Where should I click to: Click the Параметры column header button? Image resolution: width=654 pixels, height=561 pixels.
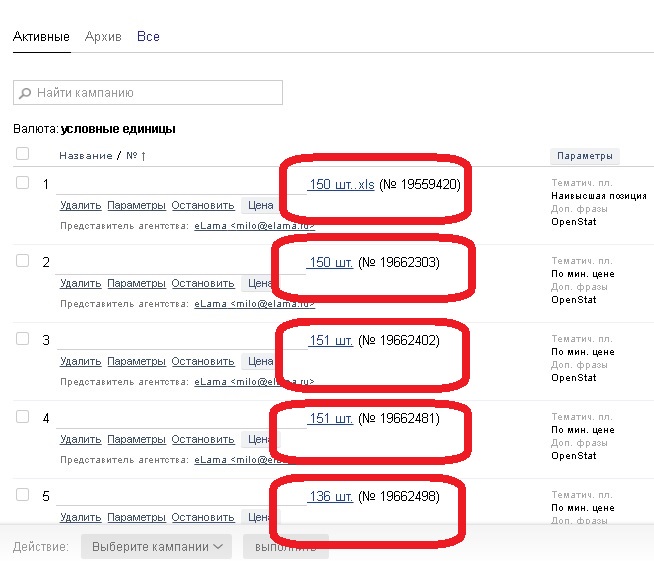(585, 156)
